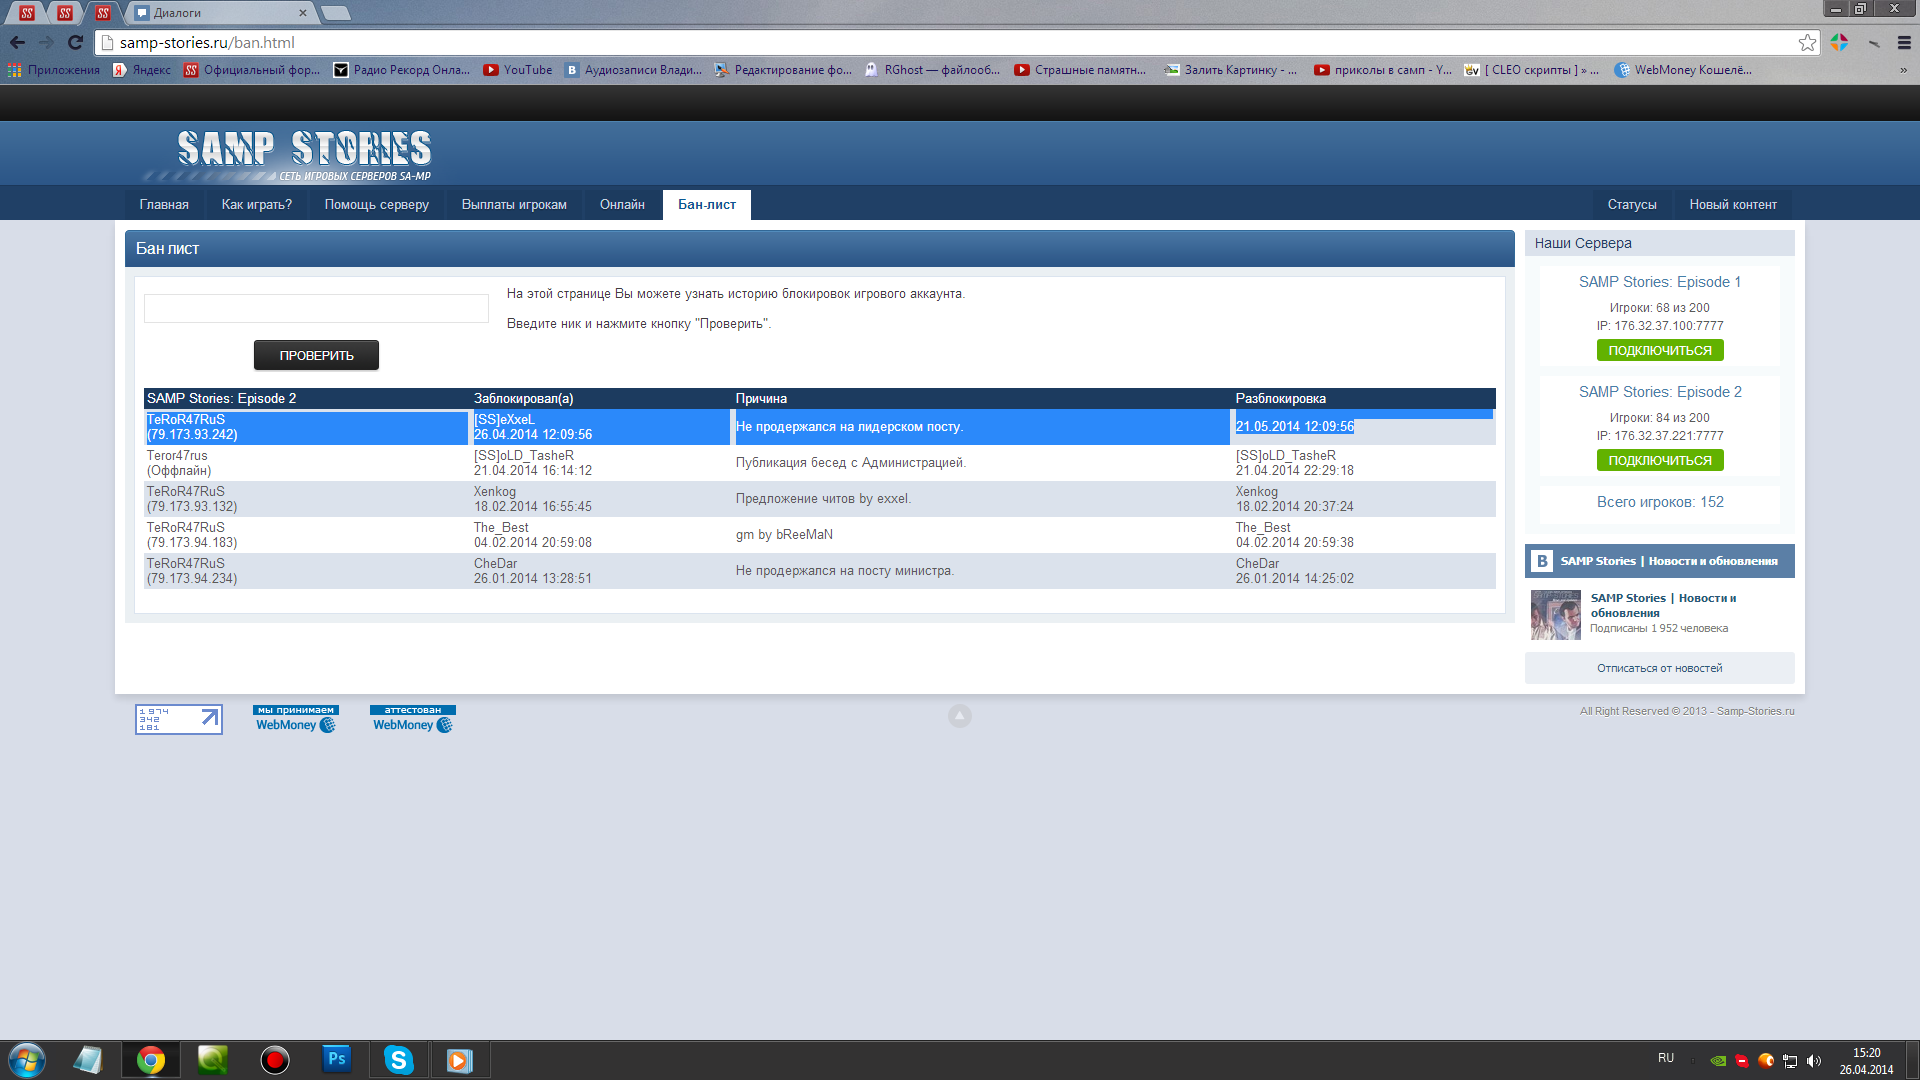
Task: Go back with the browser back arrow
Action: [x=17, y=42]
